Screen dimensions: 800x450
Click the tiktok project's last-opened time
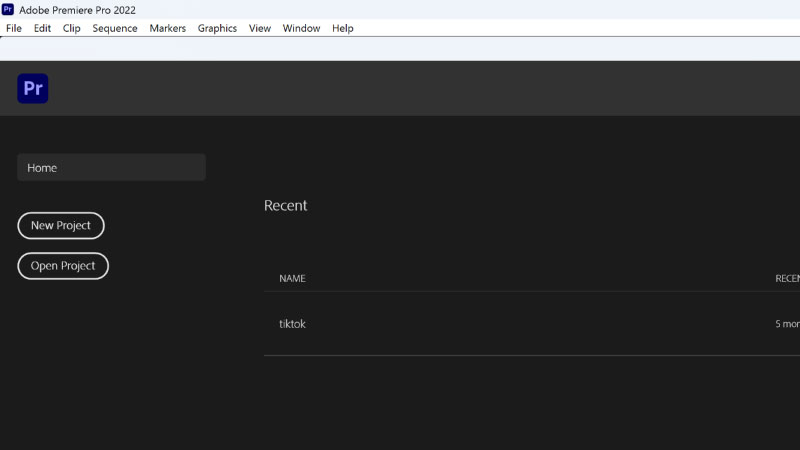(787, 324)
